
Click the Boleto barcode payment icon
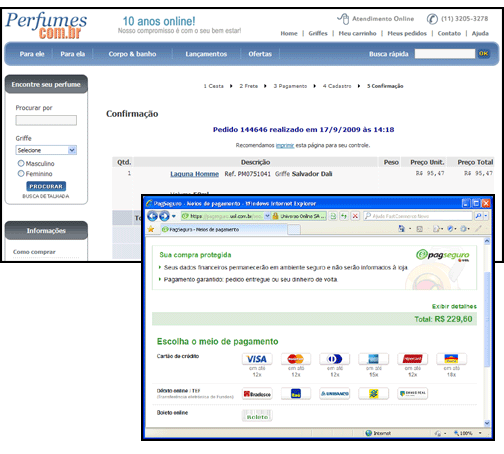257,416
